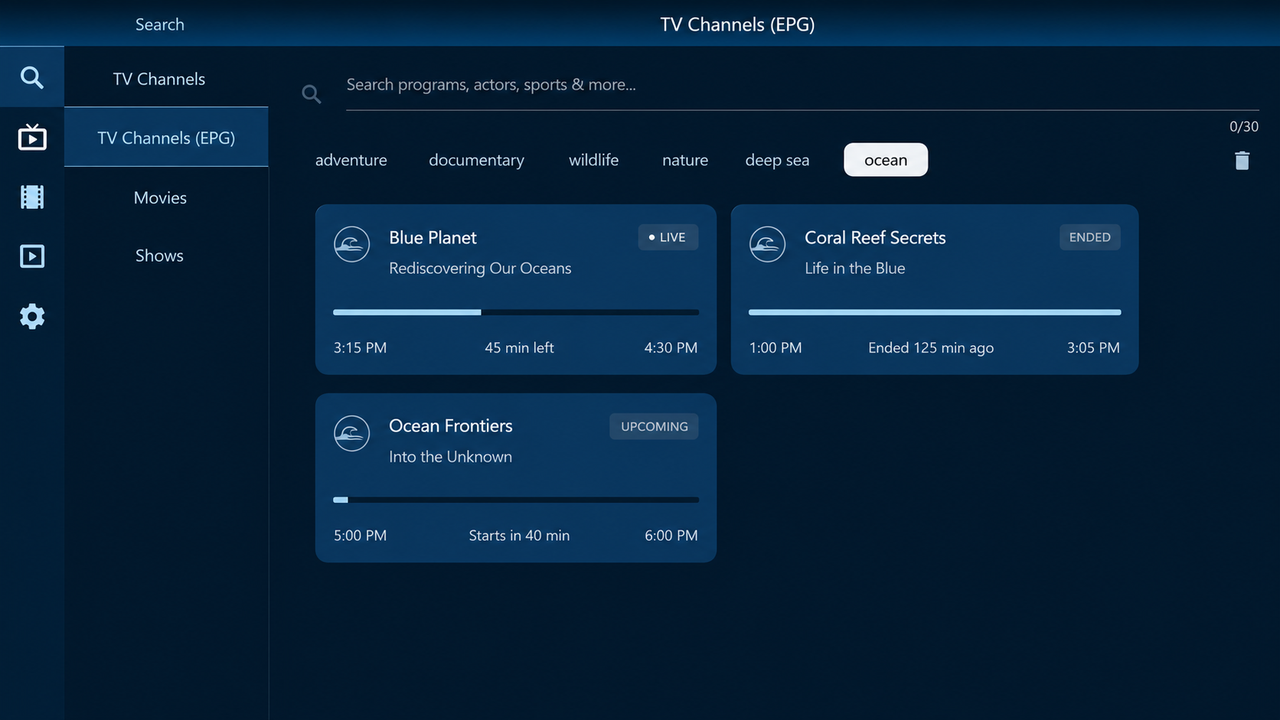Click '45 min left' text
The width and height of the screenshot is (1280, 720).
(519, 348)
